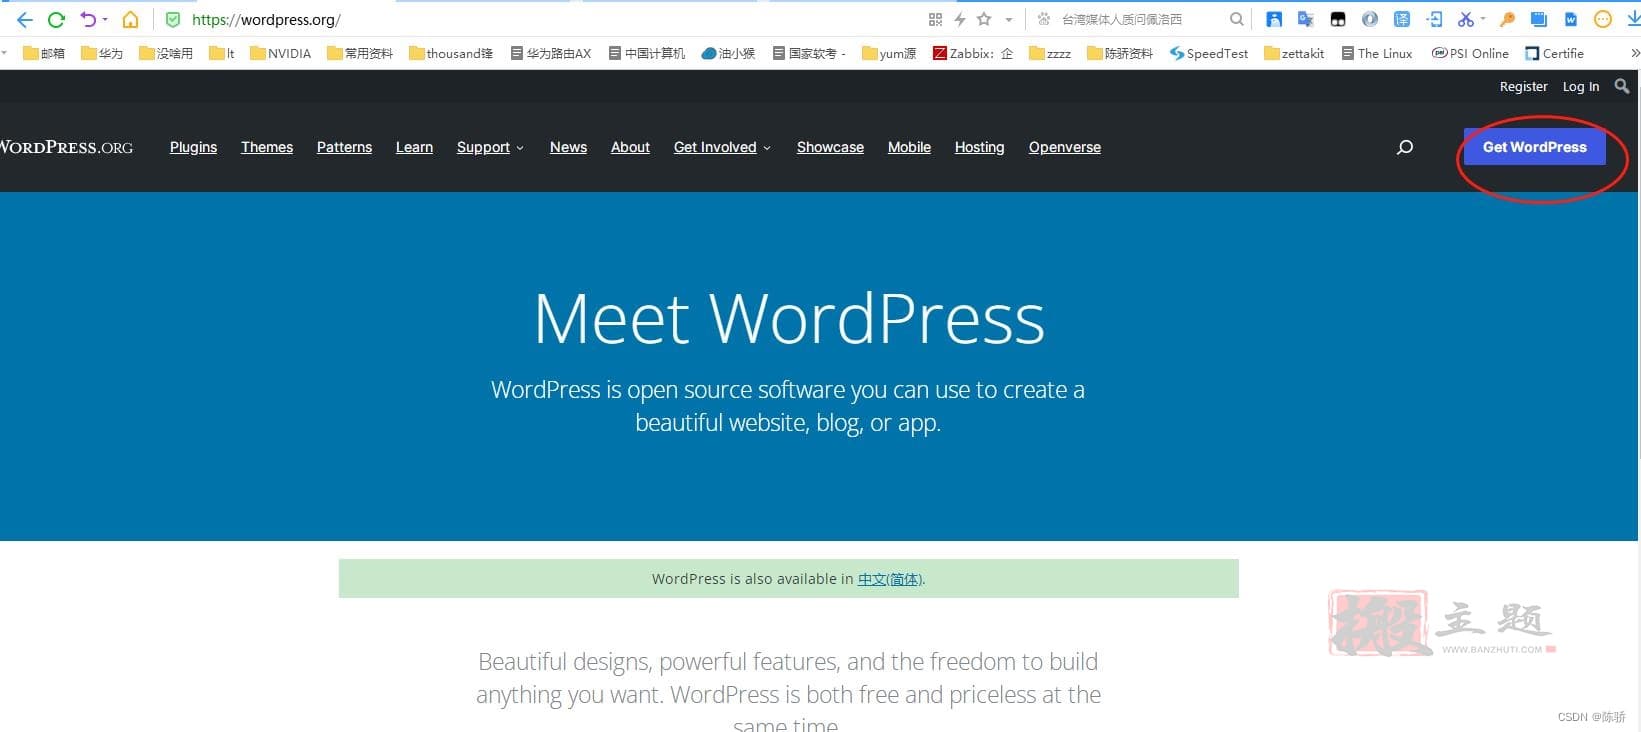Expand the arrow next to scissors icon

[x=1483, y=20]
